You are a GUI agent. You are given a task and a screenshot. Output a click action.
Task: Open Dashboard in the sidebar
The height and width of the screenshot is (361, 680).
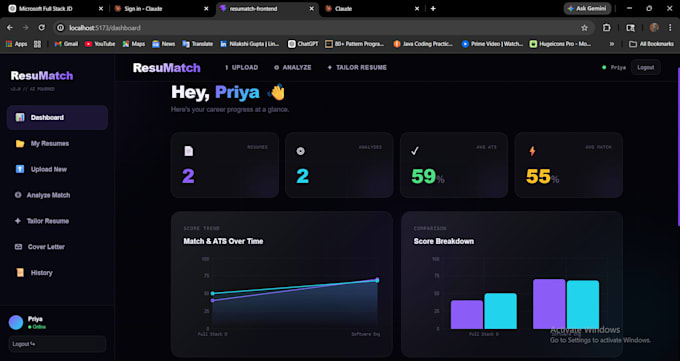click(57, 118)
